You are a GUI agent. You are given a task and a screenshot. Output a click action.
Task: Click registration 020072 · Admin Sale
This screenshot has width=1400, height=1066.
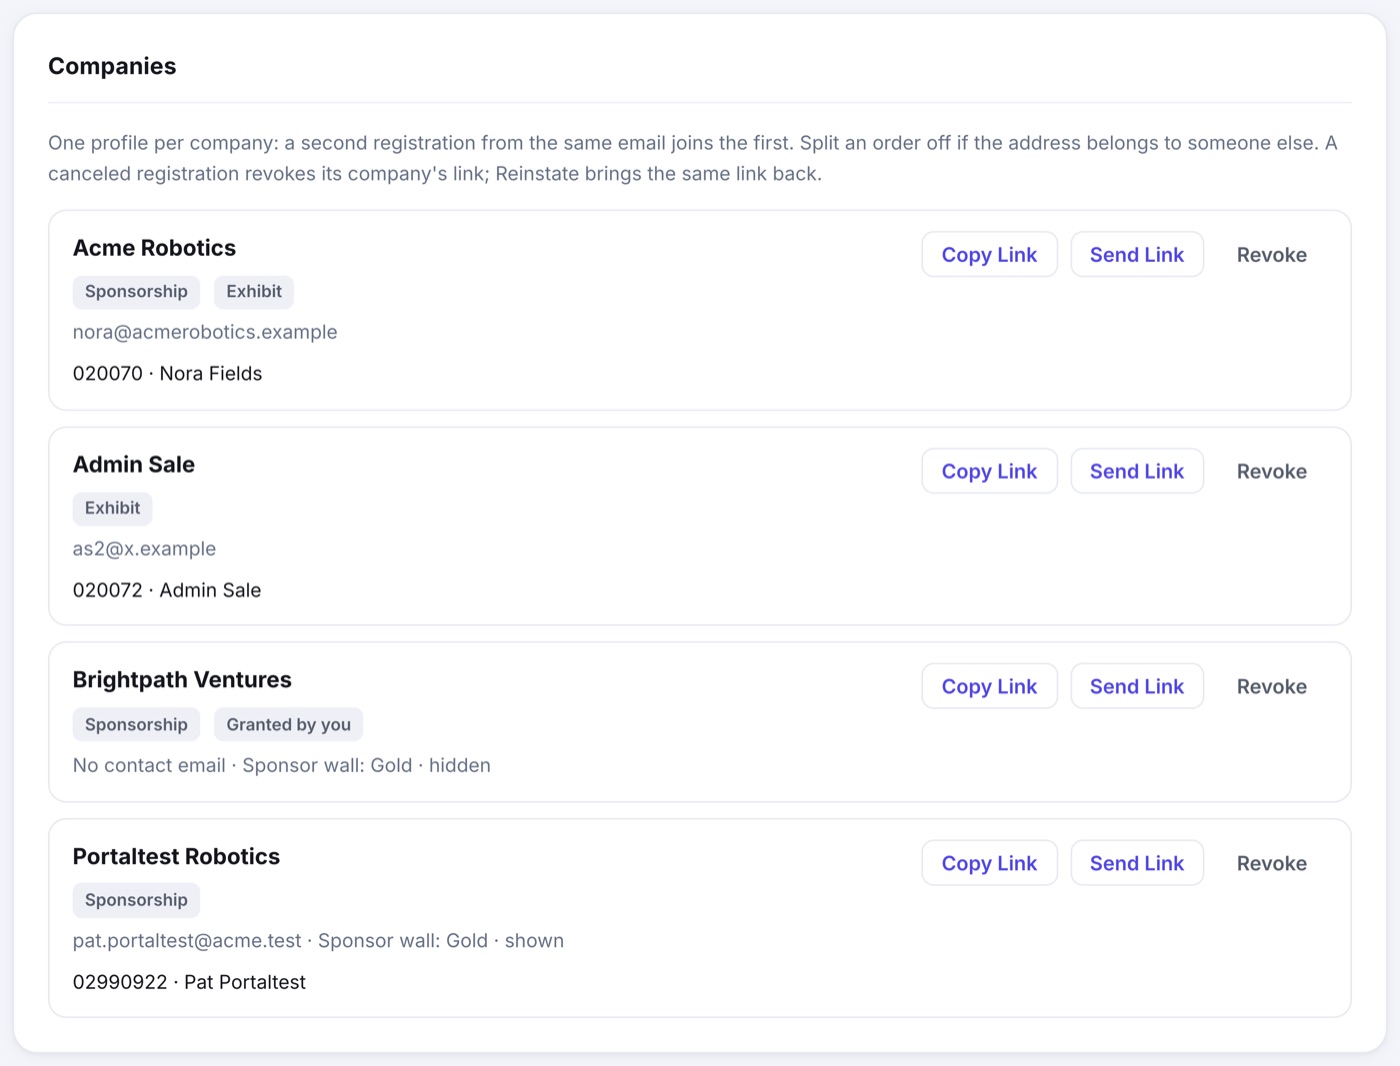pos(167,590)
